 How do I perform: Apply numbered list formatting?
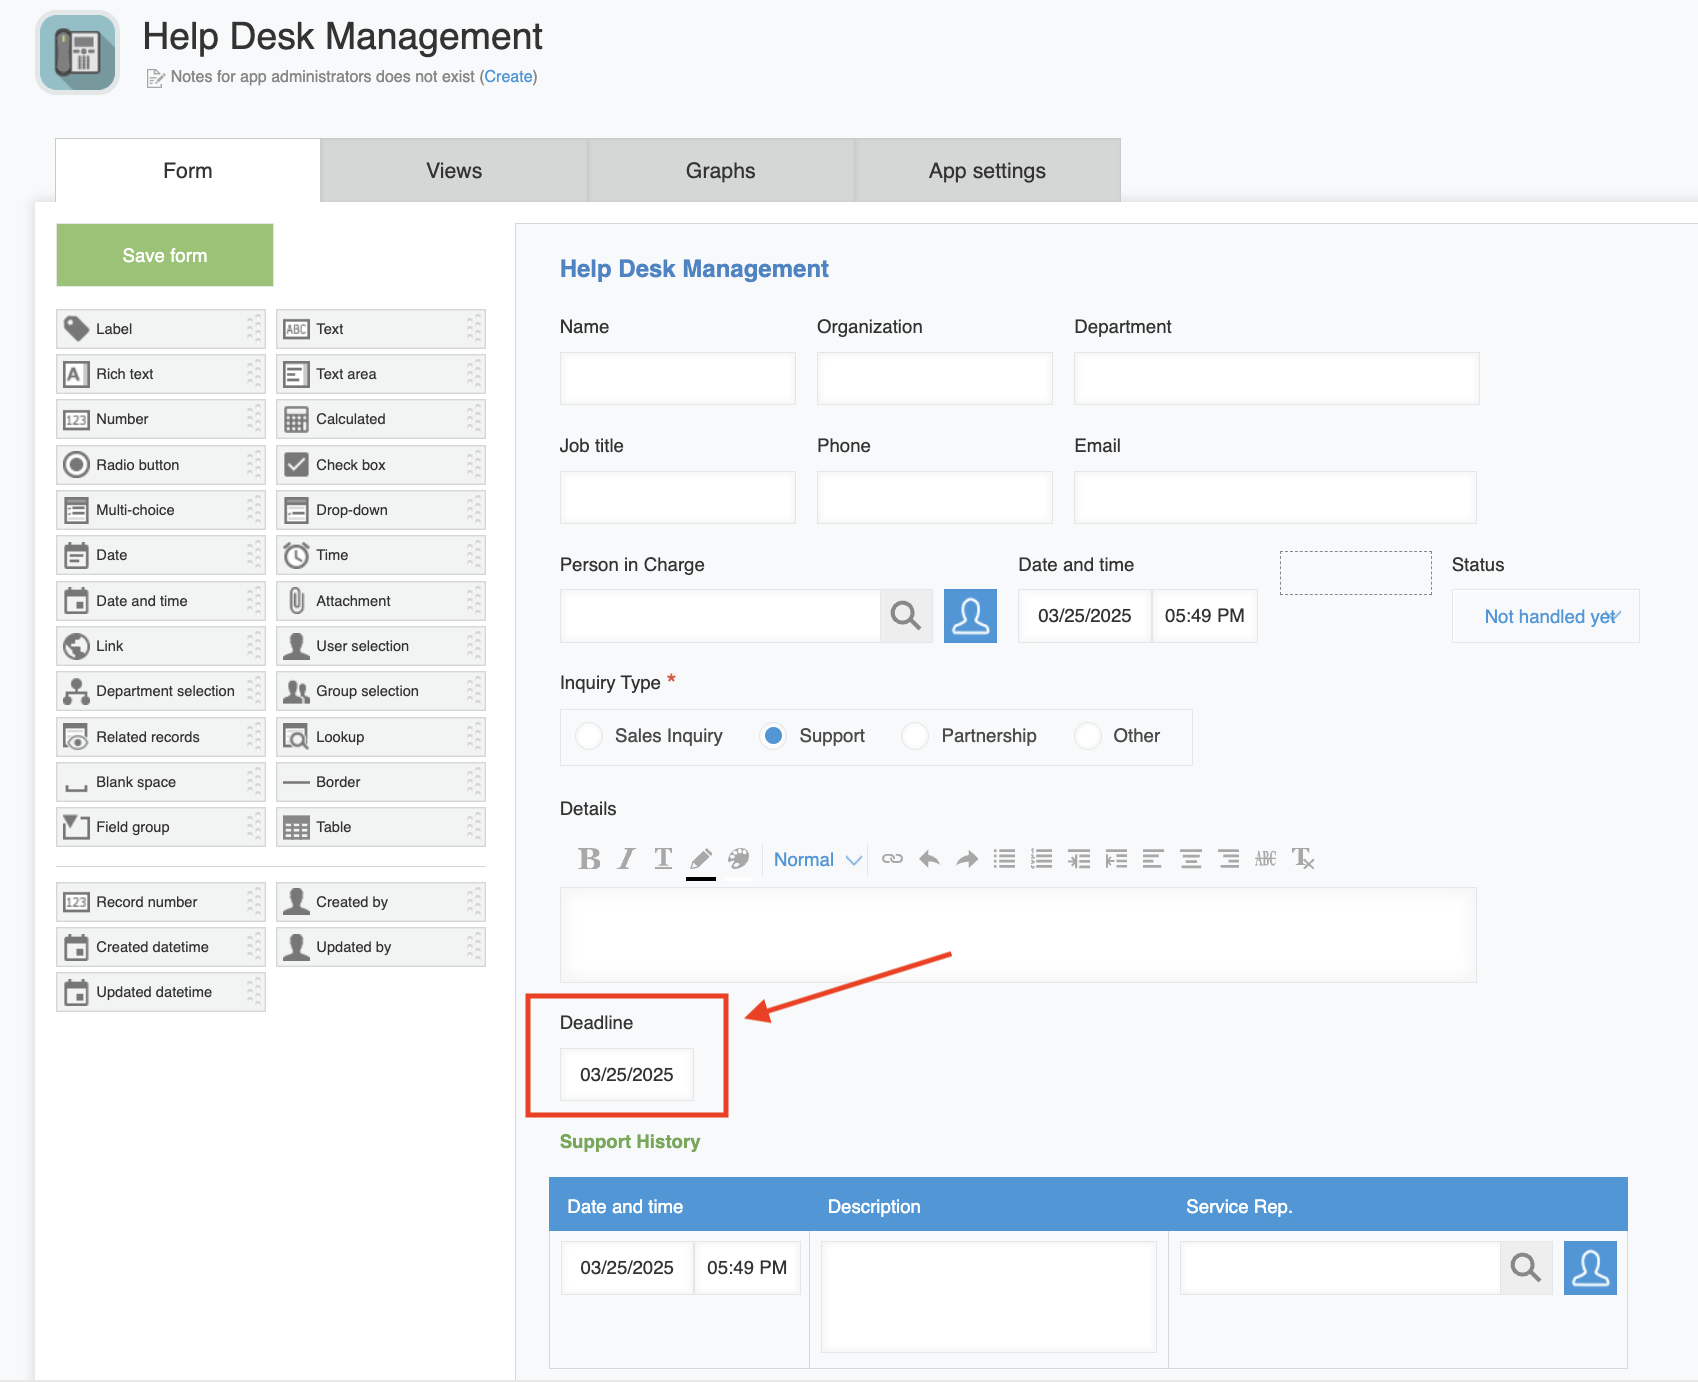pyautogui.click(x=1041, y=859)
